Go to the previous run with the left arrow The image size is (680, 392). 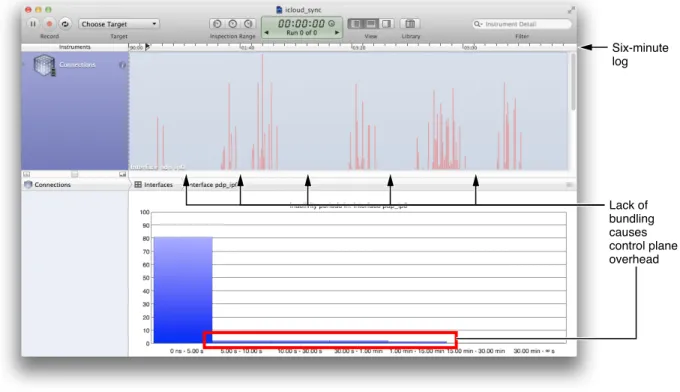[266, 33]
